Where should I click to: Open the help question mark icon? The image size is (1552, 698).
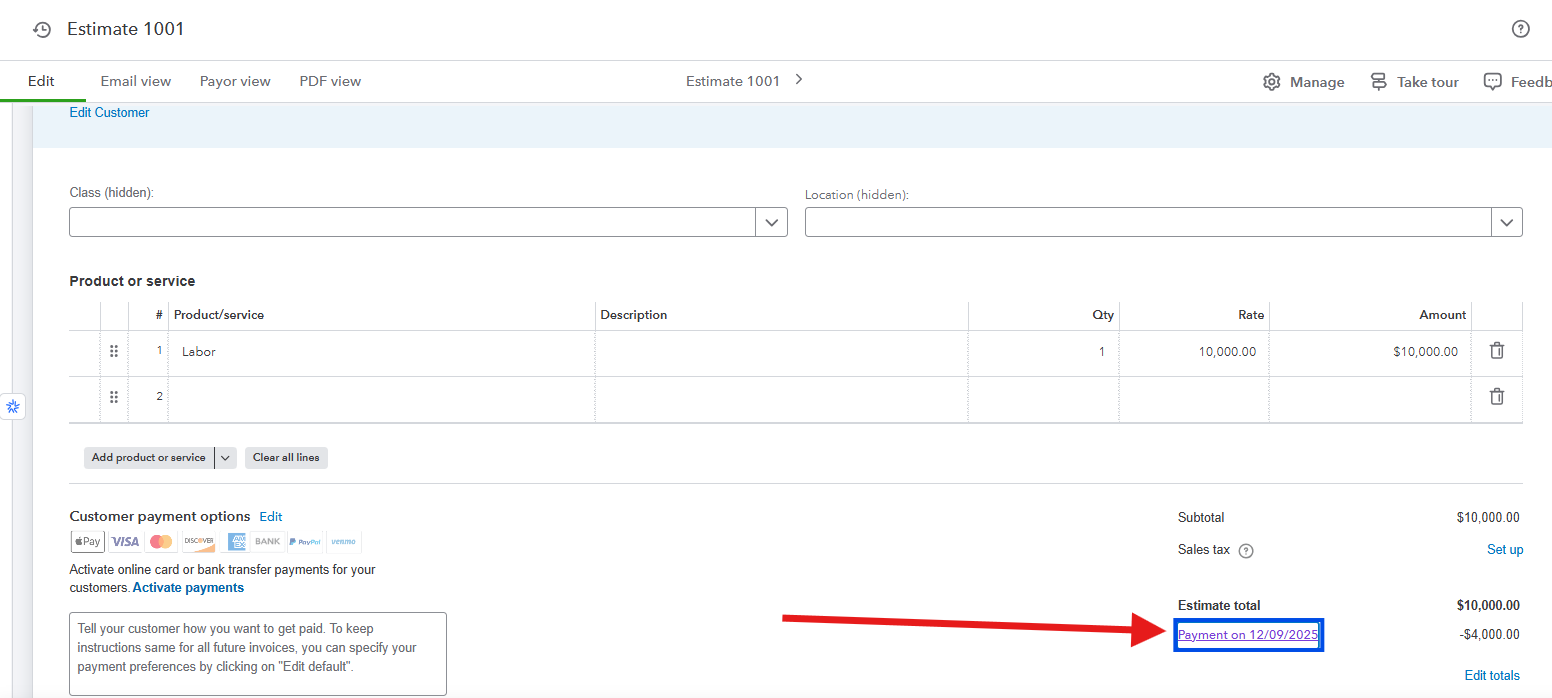[1520, 29]
